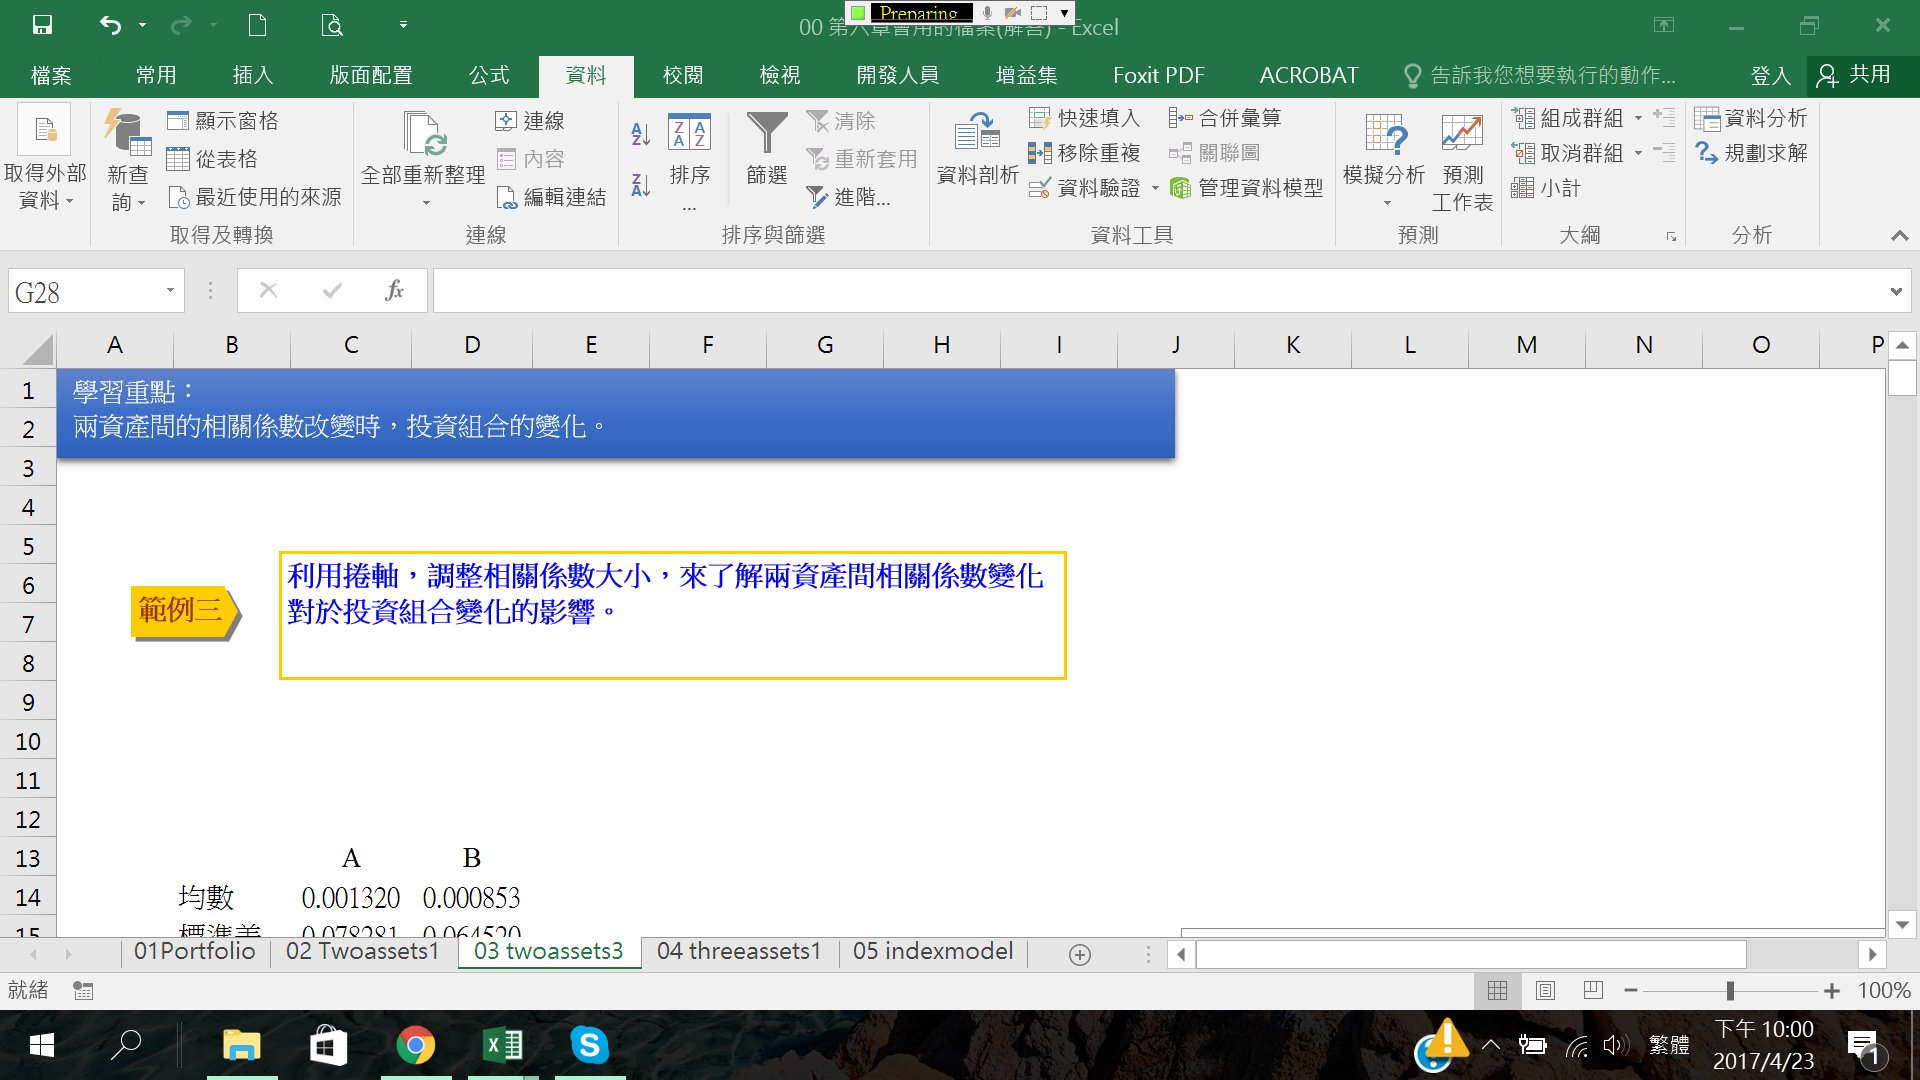Switch to Page Break Preview in status bar
This screenshot has width=1920, height=1080.
pos(1593,990)
